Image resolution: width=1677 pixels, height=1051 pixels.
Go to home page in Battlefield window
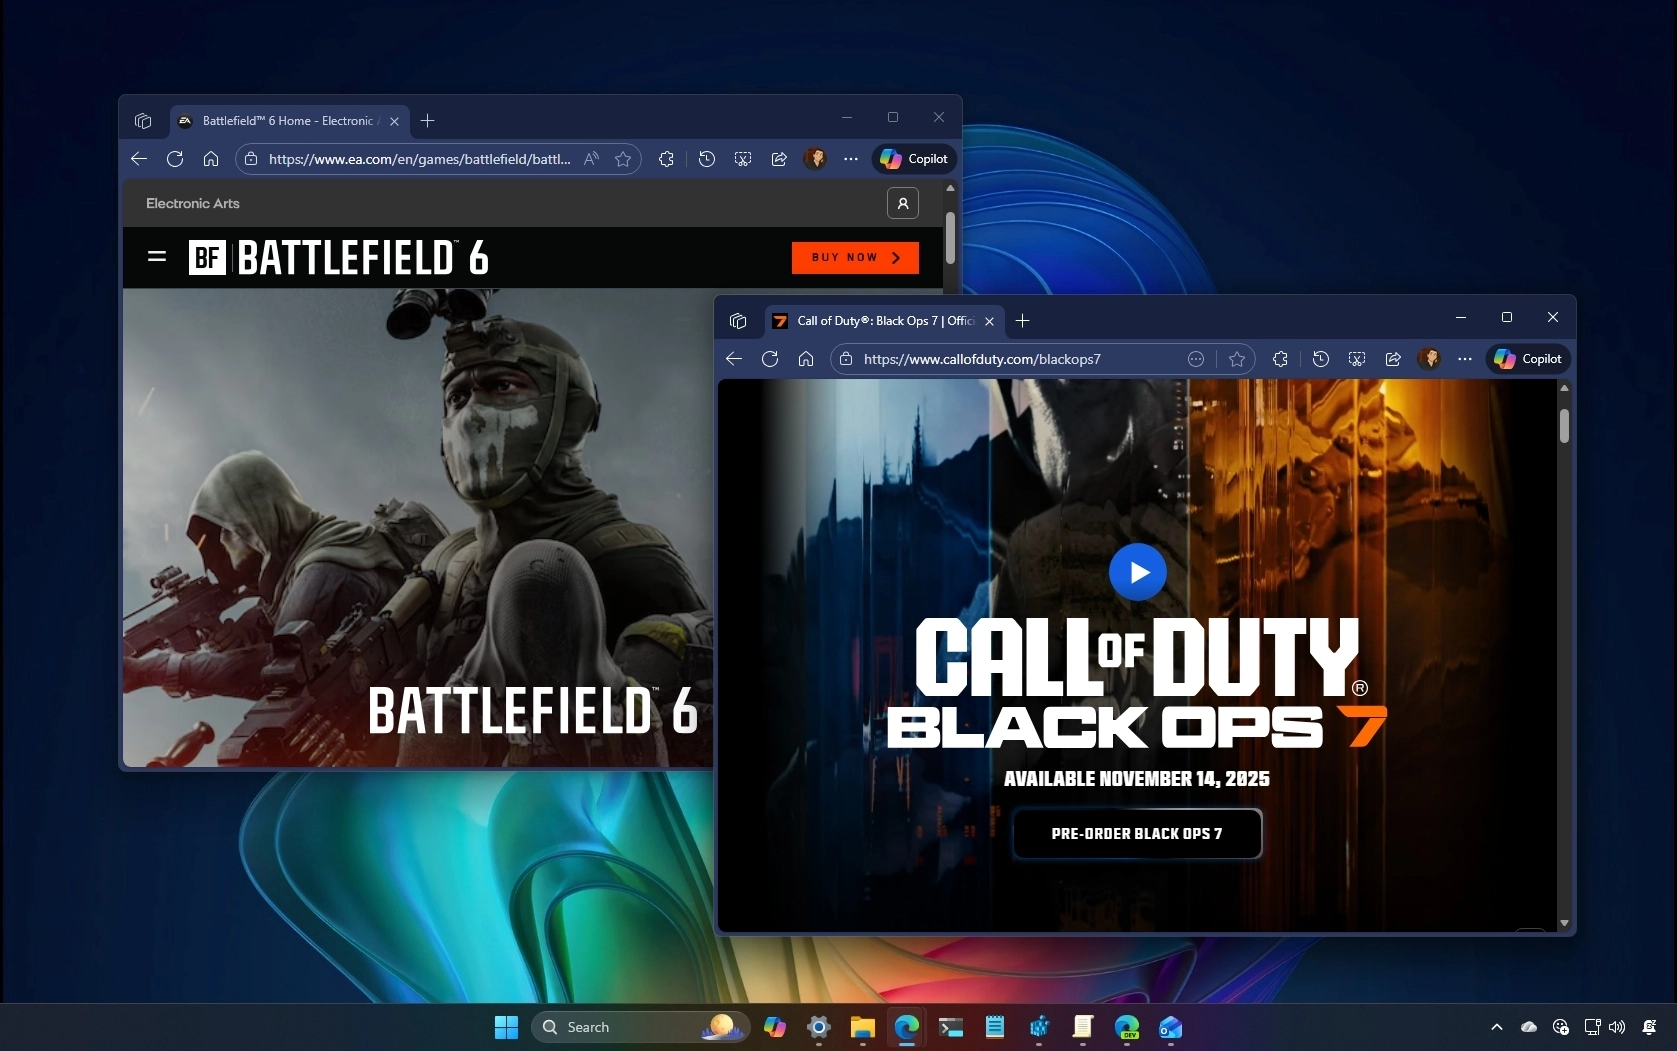click(x=211, y=159)
